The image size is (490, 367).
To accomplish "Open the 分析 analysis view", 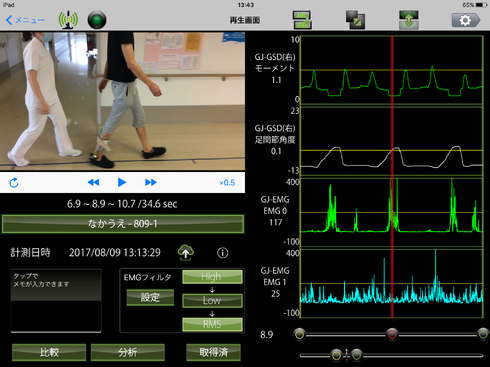I will point(128,352).
